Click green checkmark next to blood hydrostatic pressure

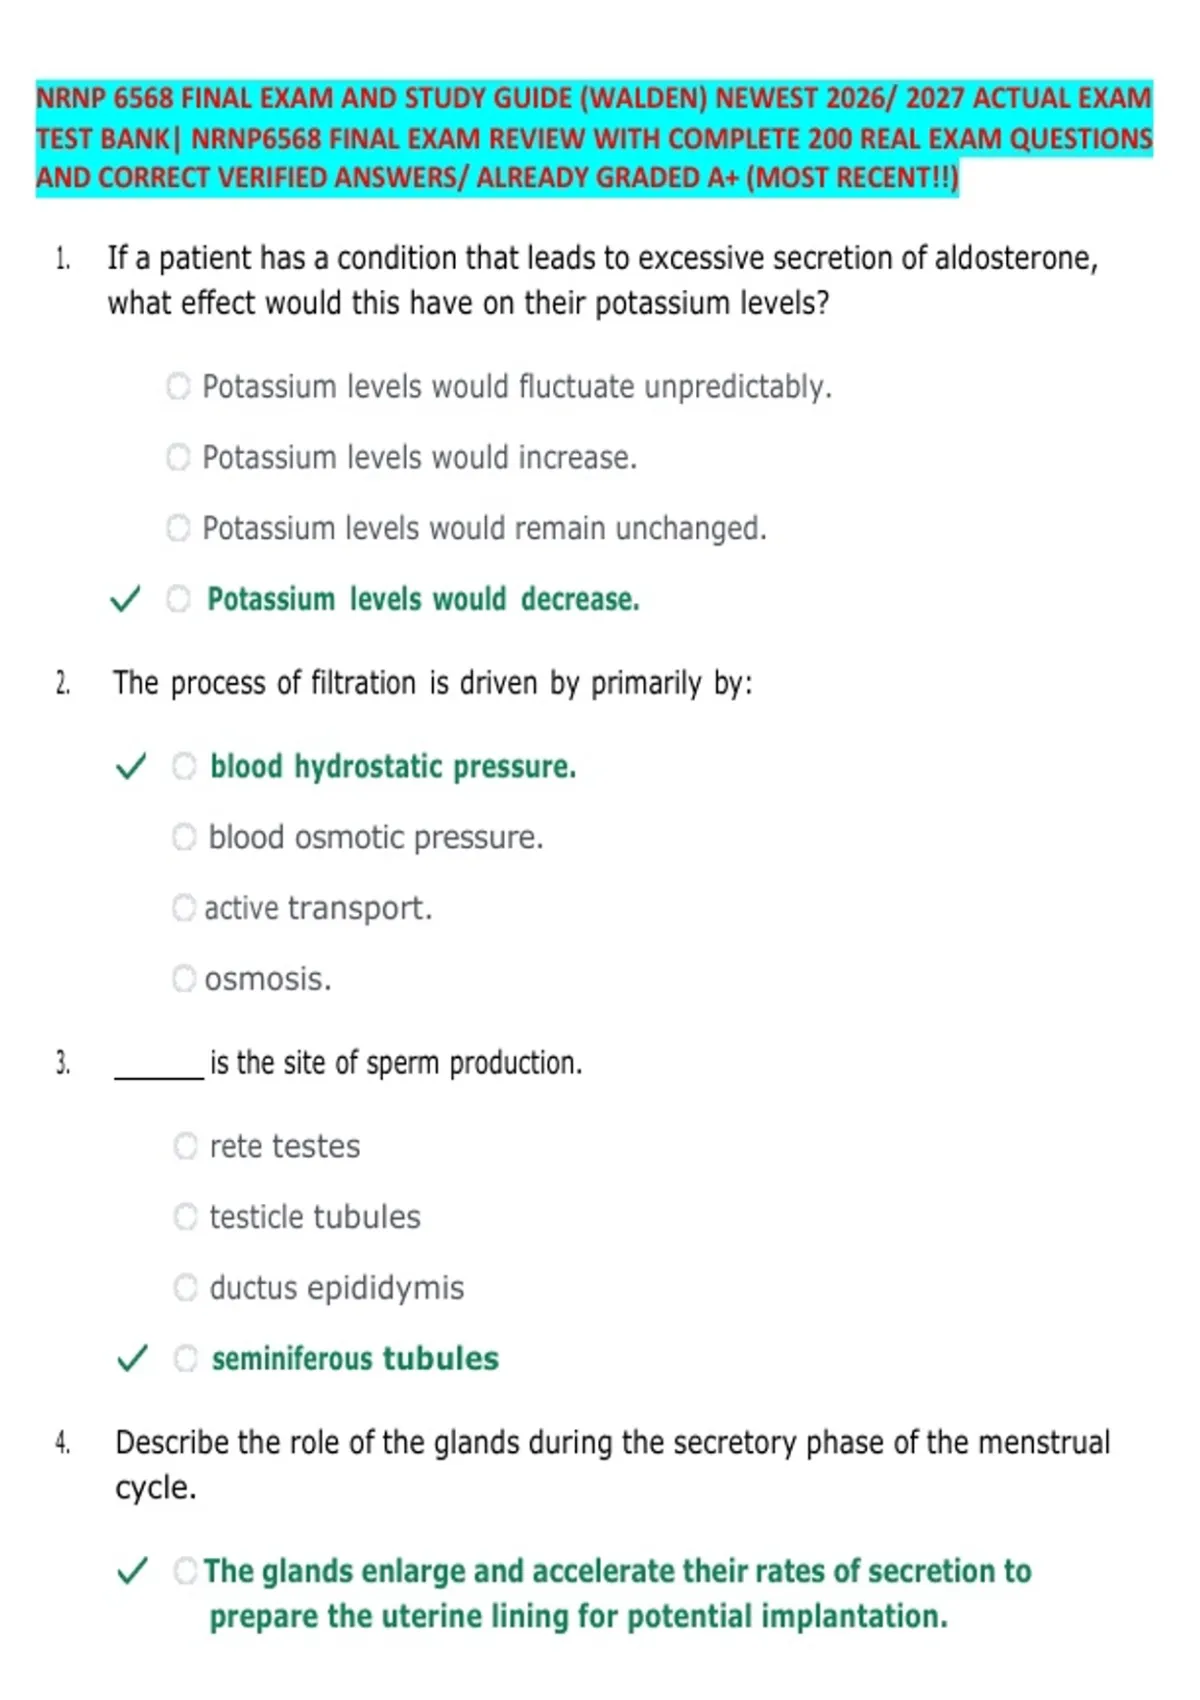coord(131,767)
